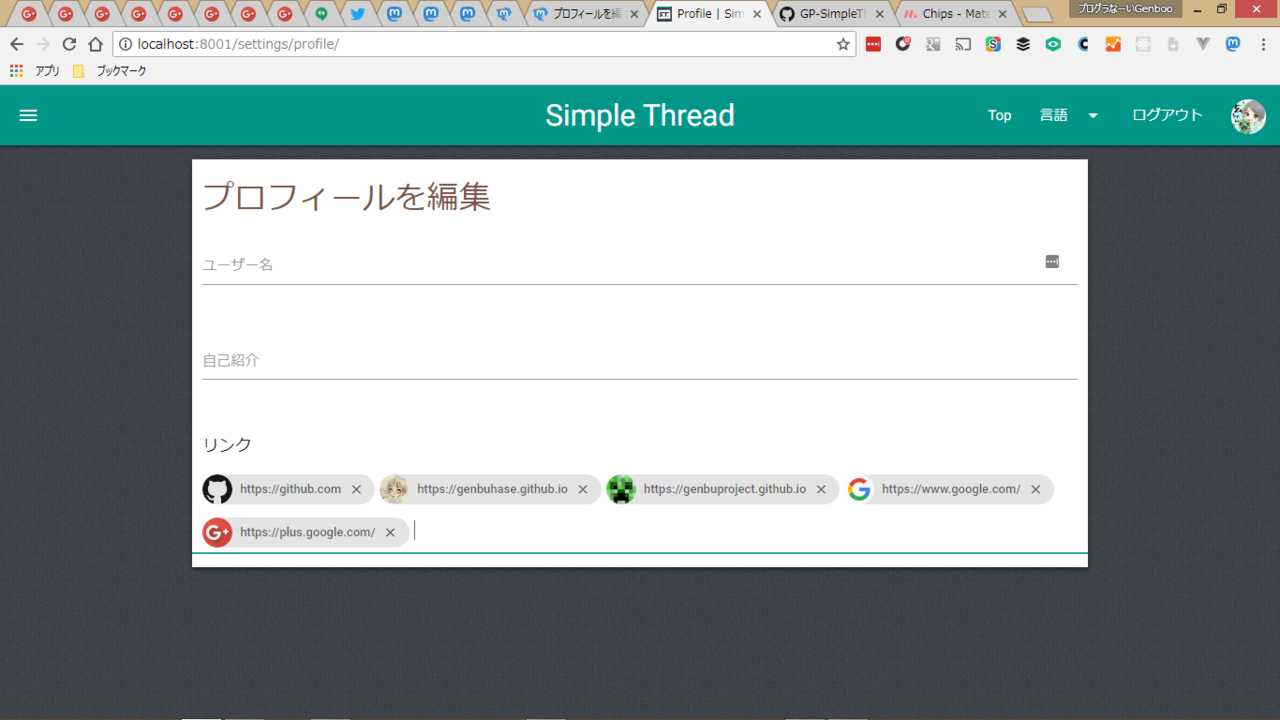Click the GitHub octocat chip icon
The height and width of the screenshot is (720, 1280).
(217, 489)
